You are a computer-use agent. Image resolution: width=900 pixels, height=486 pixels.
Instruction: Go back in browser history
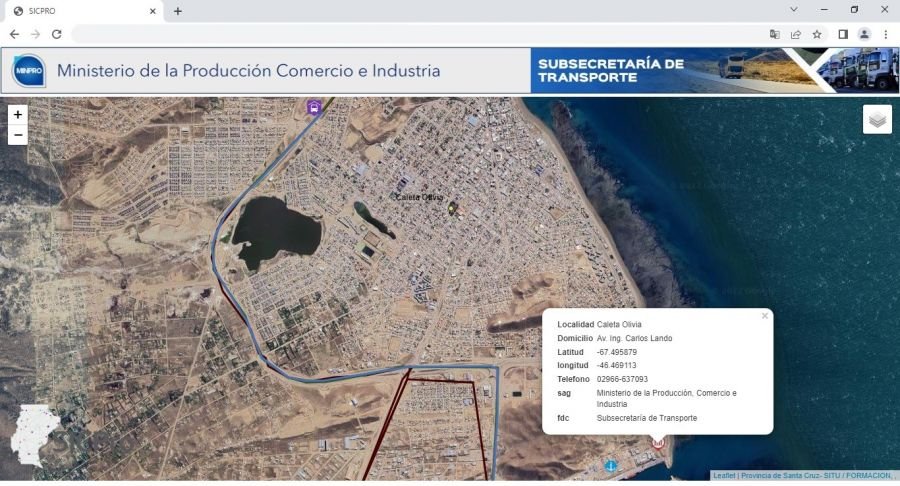tap(14, 34)
